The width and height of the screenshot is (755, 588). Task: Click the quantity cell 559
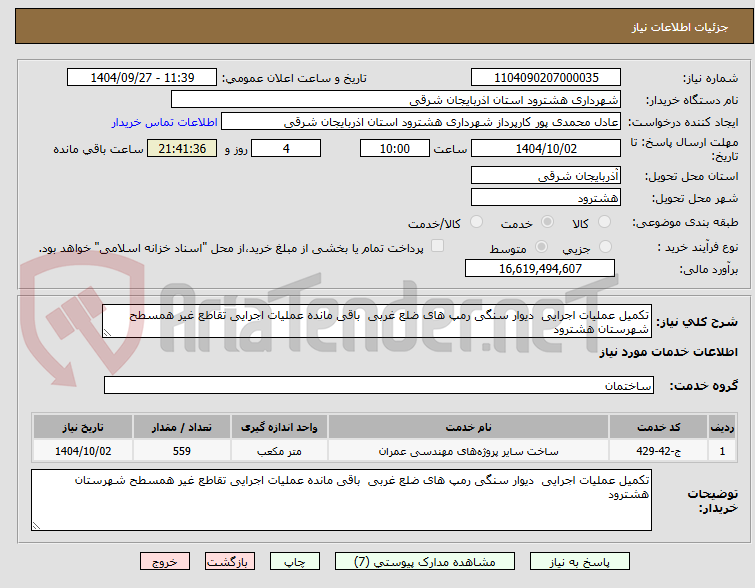(x=182, y=451)
